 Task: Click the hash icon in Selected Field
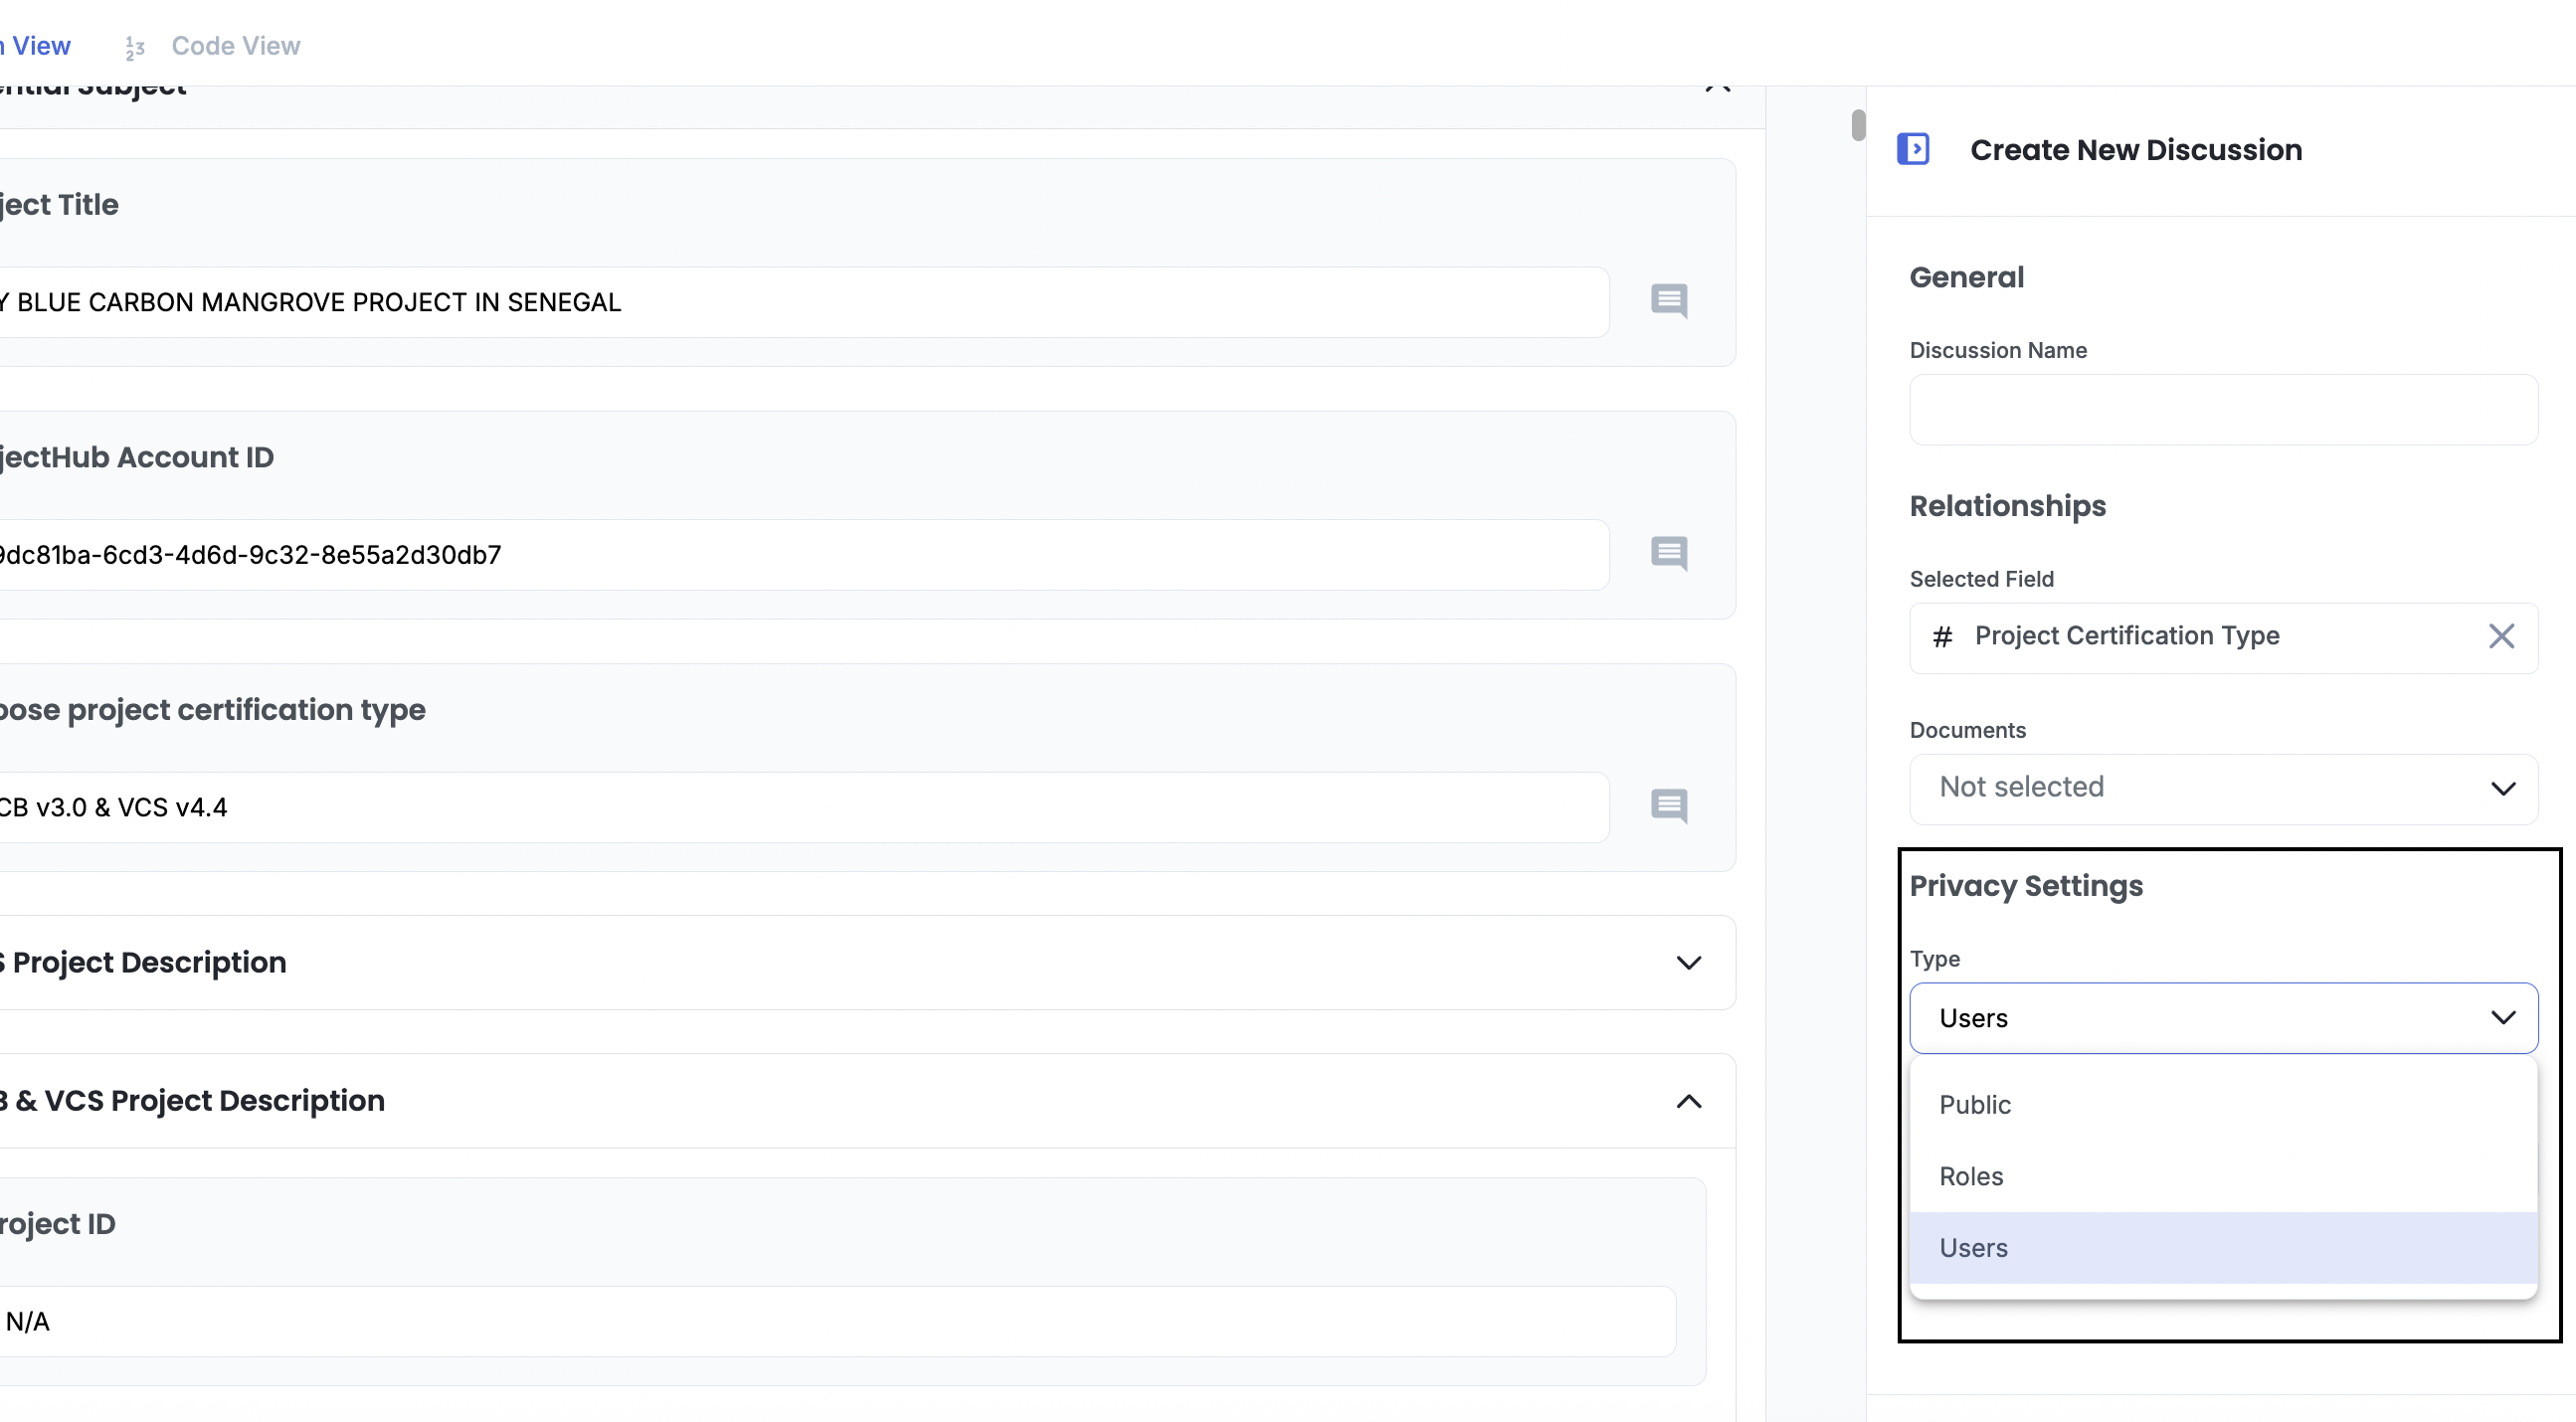click(x=1942, y=637)
